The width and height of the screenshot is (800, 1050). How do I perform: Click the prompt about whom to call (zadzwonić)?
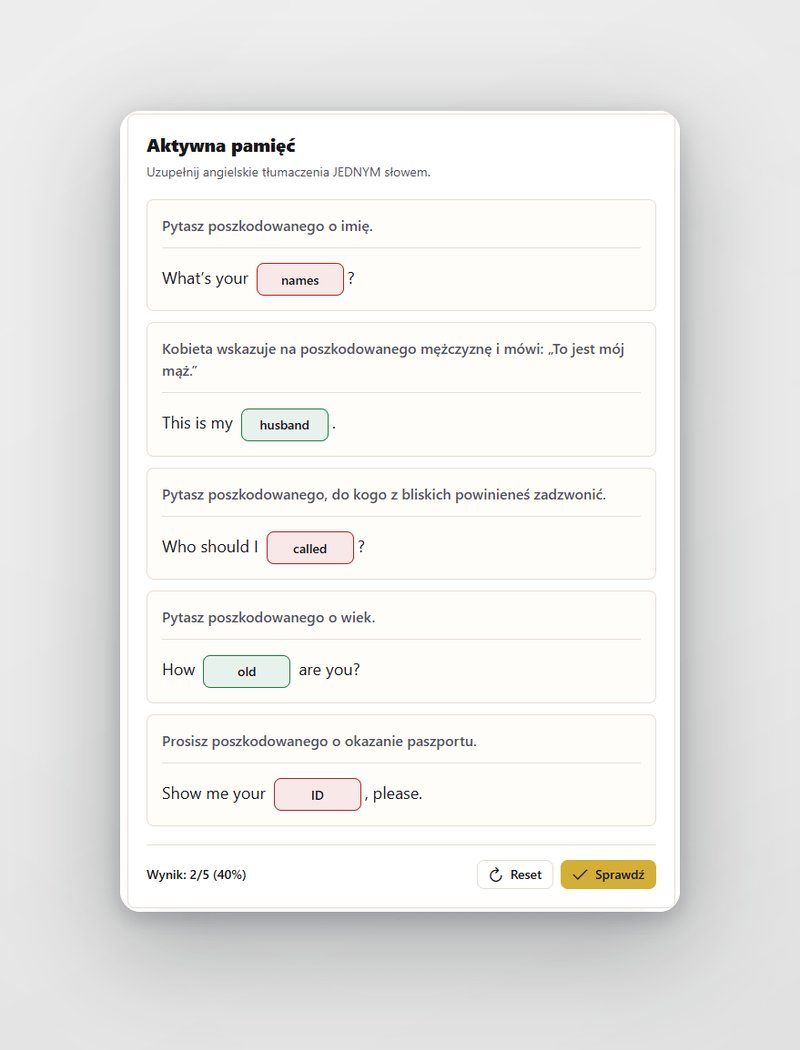pyautogui.click(x=384, y=495)
